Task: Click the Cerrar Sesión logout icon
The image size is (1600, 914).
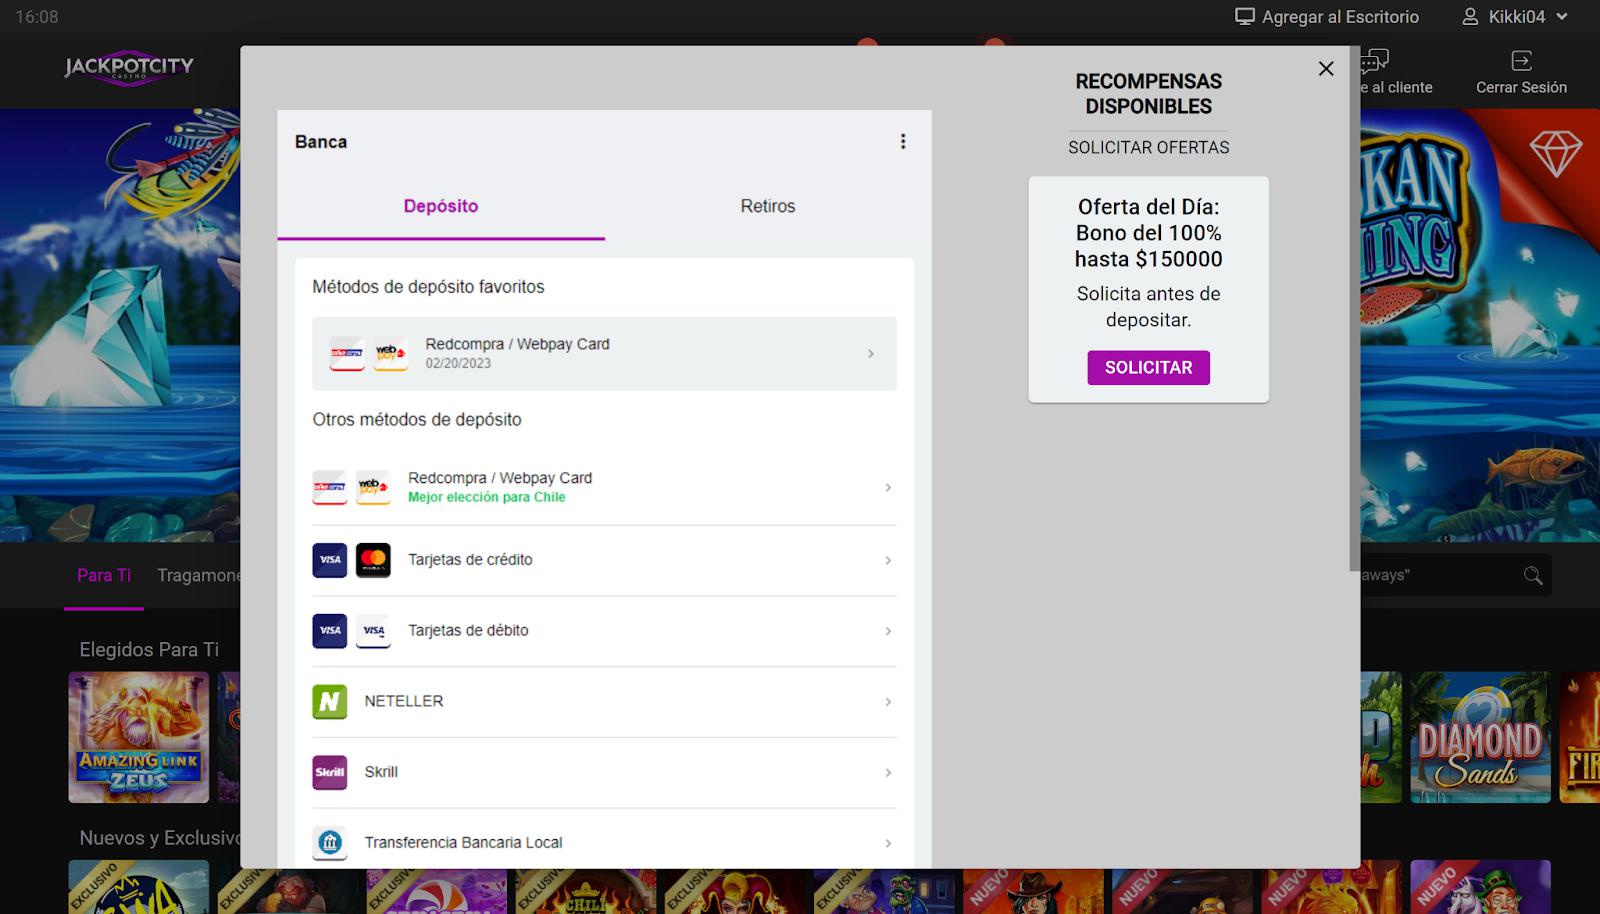Action: (1521, 61)
